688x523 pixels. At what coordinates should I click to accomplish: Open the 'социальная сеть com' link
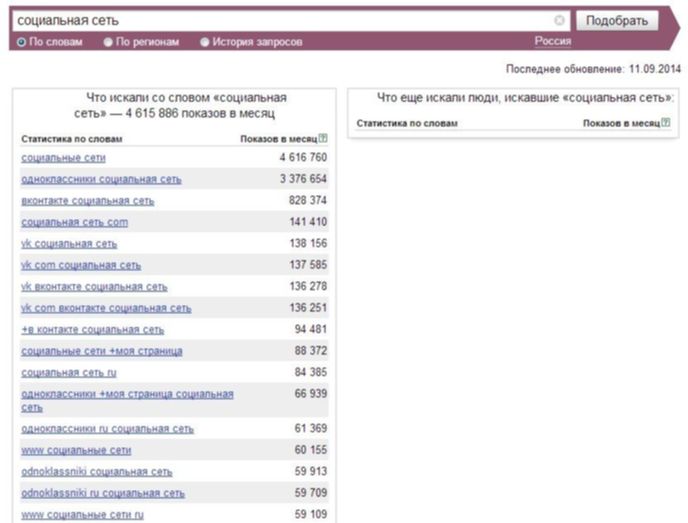(75, 222)
